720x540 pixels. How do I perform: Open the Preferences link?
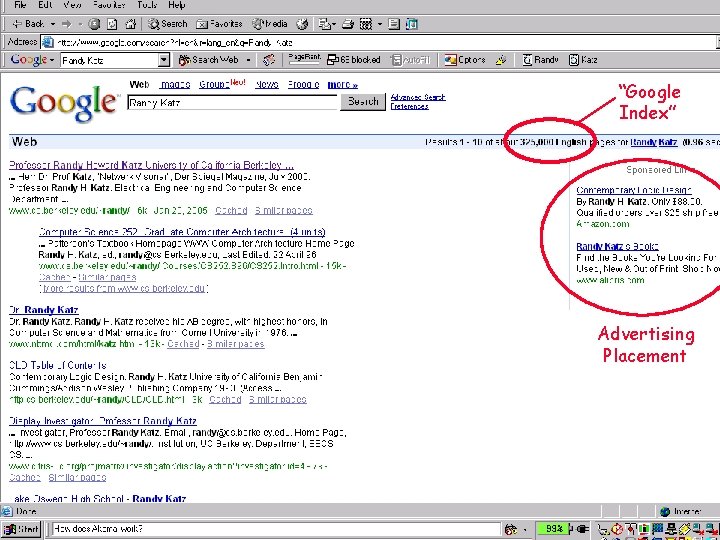click(410, 107)
